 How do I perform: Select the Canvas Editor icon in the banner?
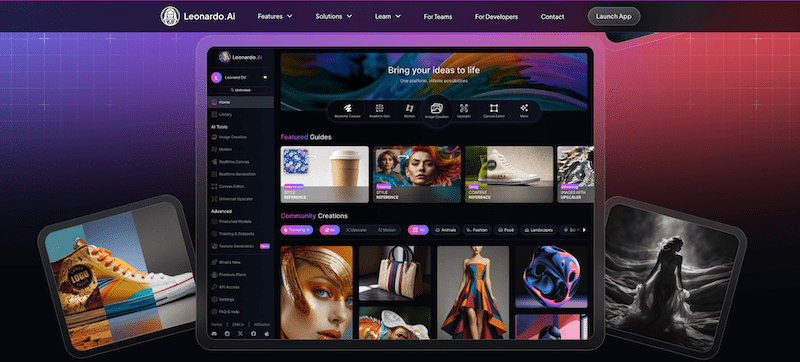tap(493, 108)
